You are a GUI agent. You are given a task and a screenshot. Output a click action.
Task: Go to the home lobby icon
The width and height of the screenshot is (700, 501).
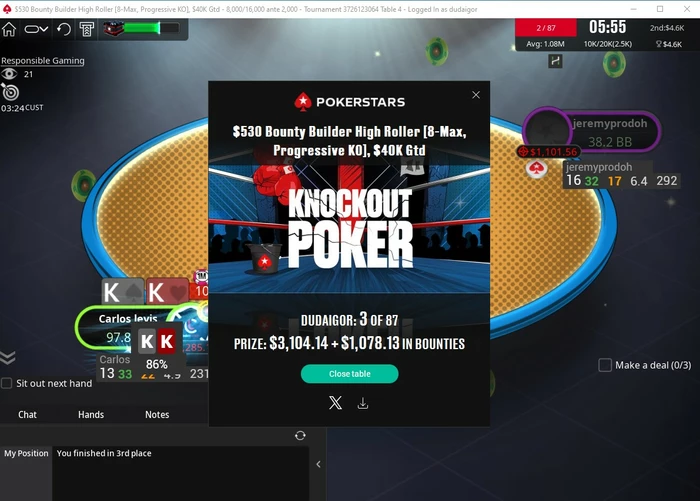click(x=9, y=29)
